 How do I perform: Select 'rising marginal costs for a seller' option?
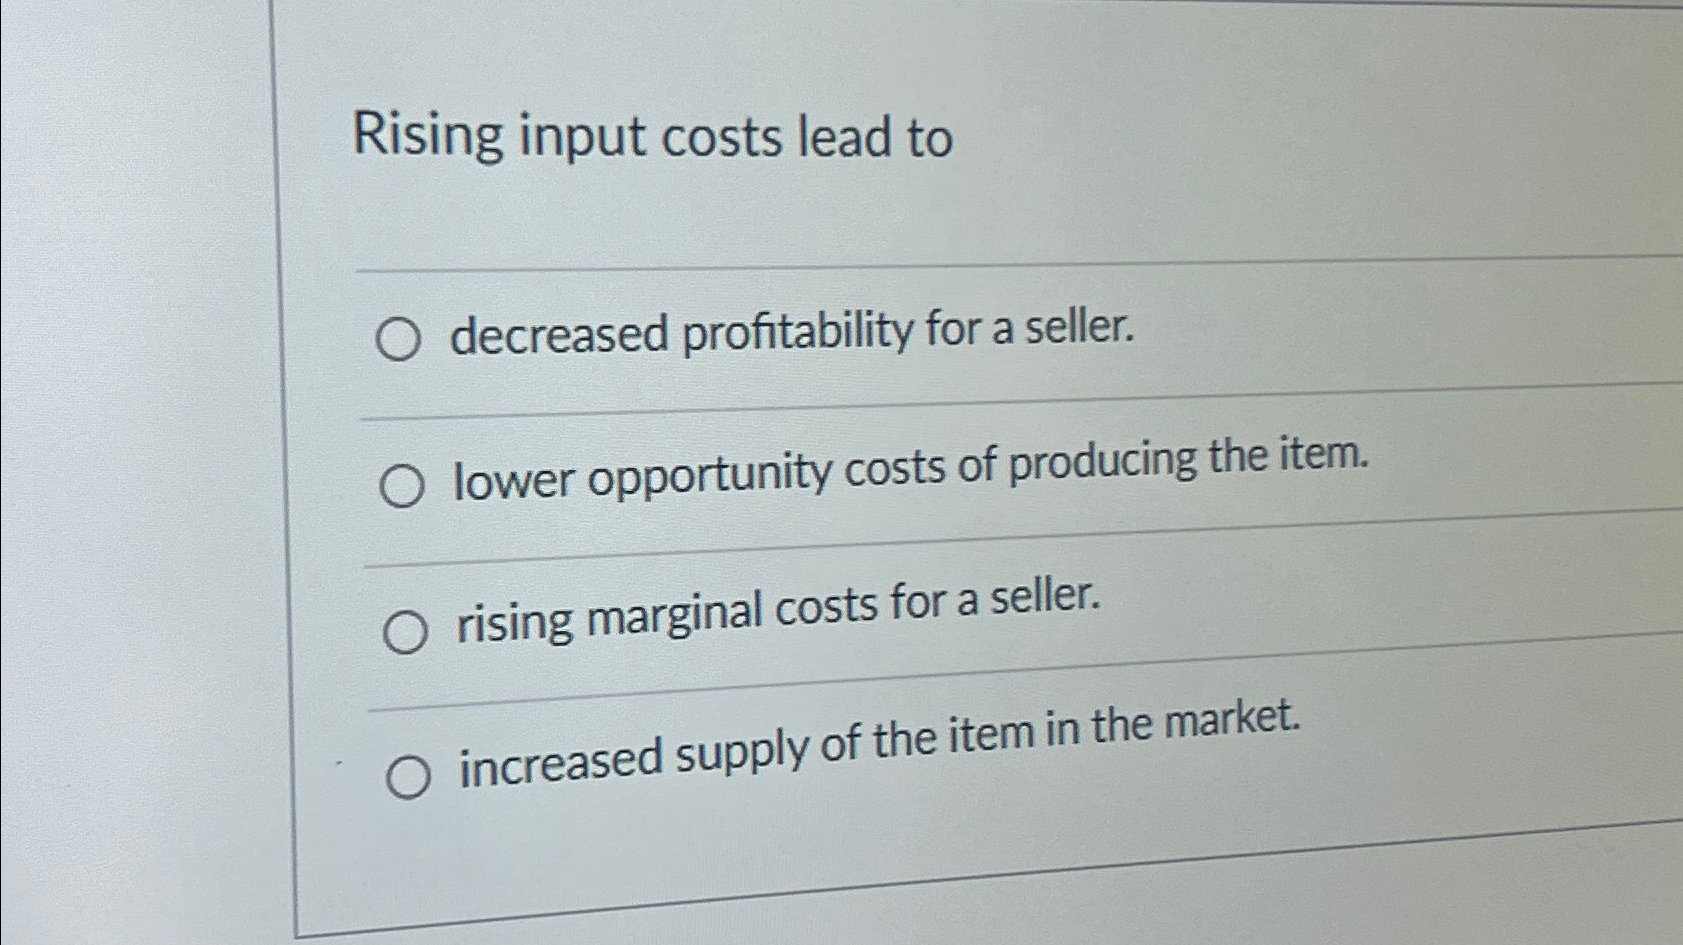click(x=407, y=633)
